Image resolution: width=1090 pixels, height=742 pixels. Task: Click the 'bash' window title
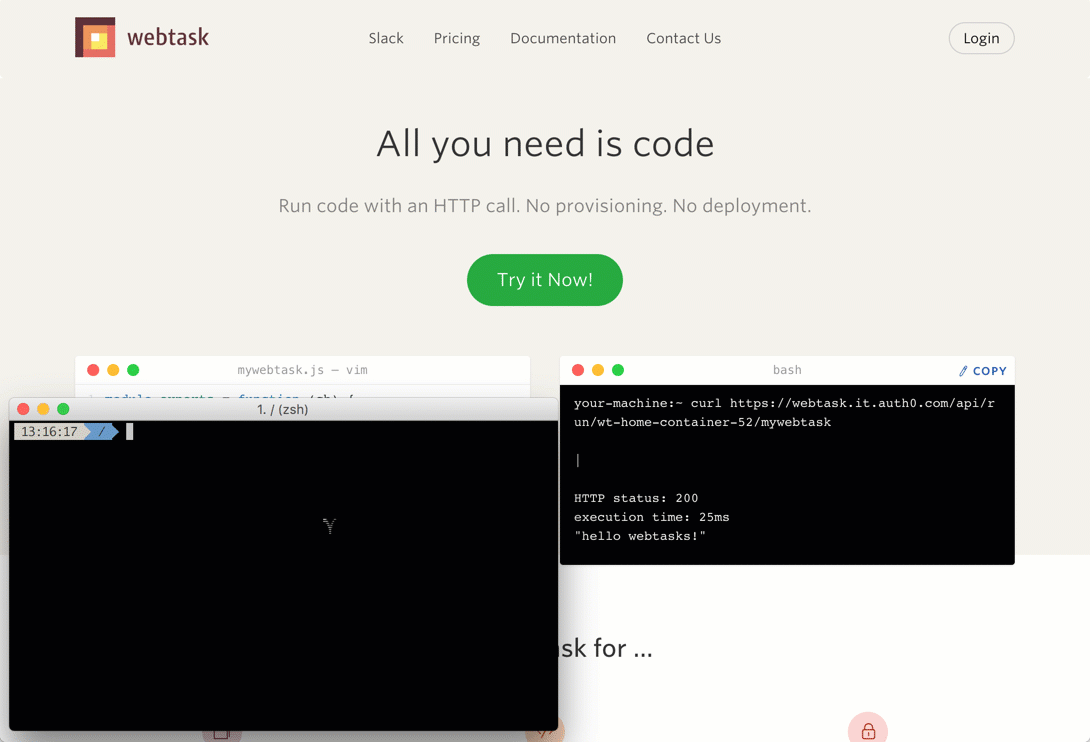787,370
